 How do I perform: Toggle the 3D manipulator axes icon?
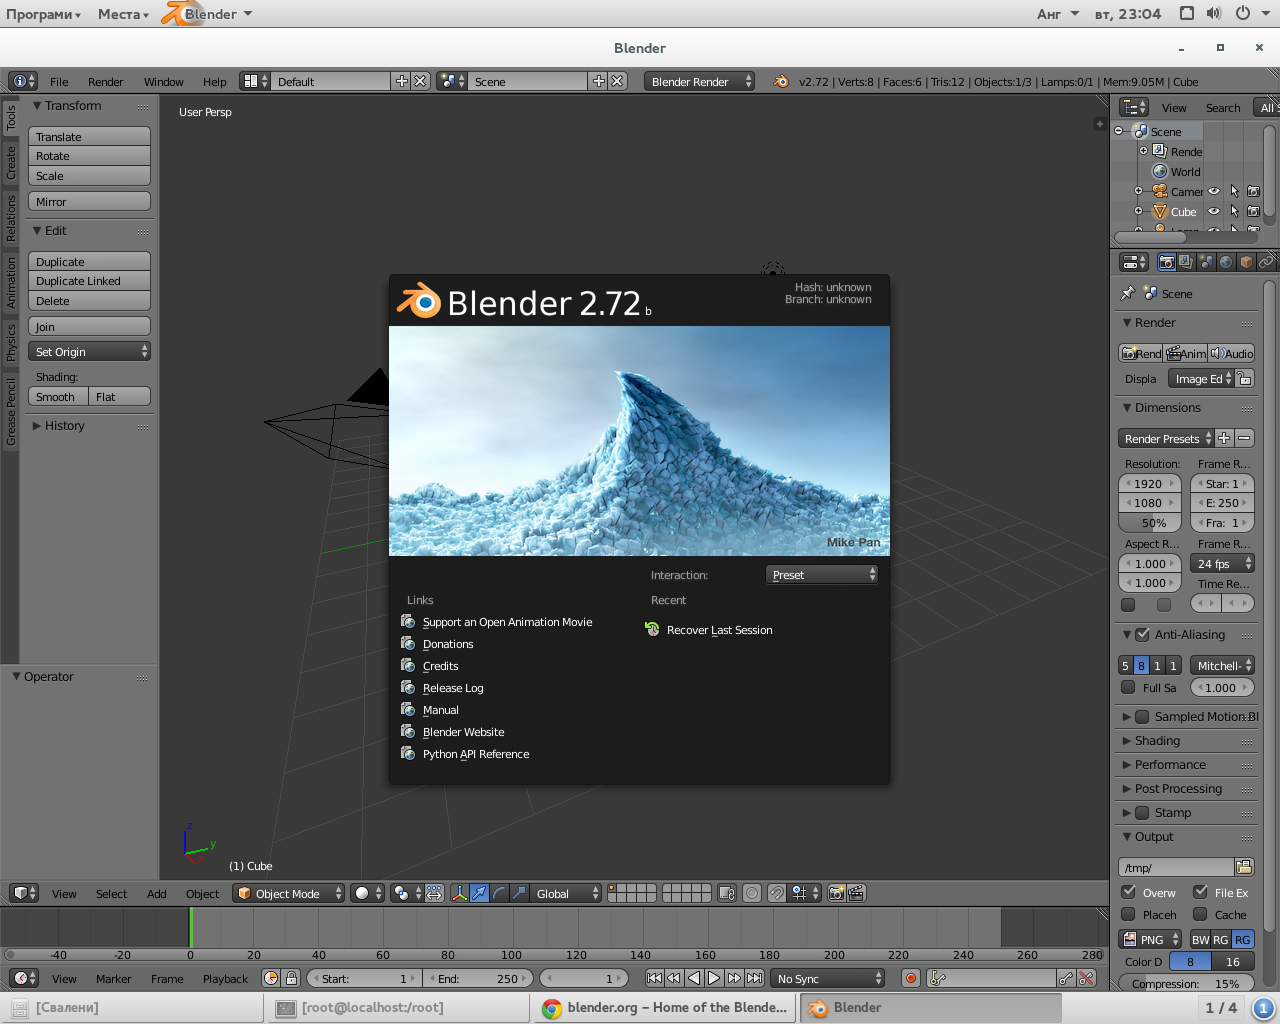pos(459,893)
